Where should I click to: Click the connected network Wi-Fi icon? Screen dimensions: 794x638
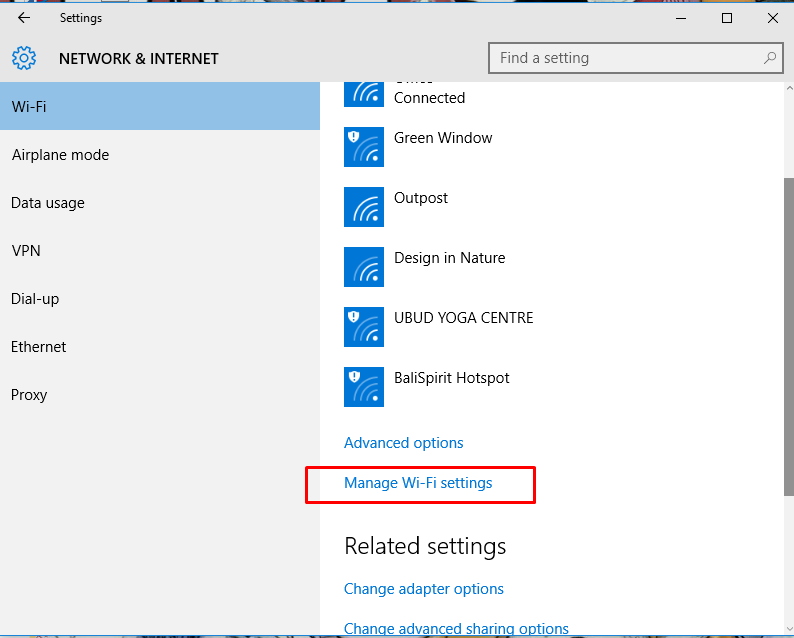pyautogui.click(x=364, y=94)
